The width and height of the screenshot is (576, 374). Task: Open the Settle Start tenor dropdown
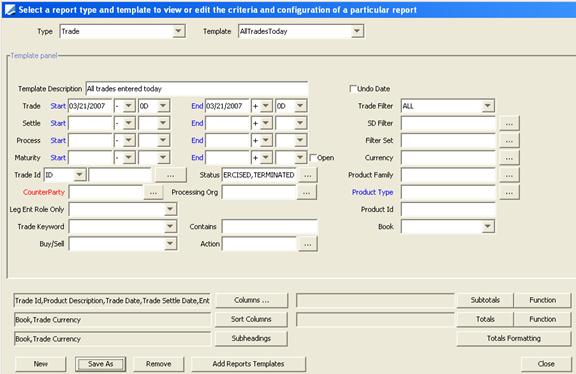tap(163, 123)
